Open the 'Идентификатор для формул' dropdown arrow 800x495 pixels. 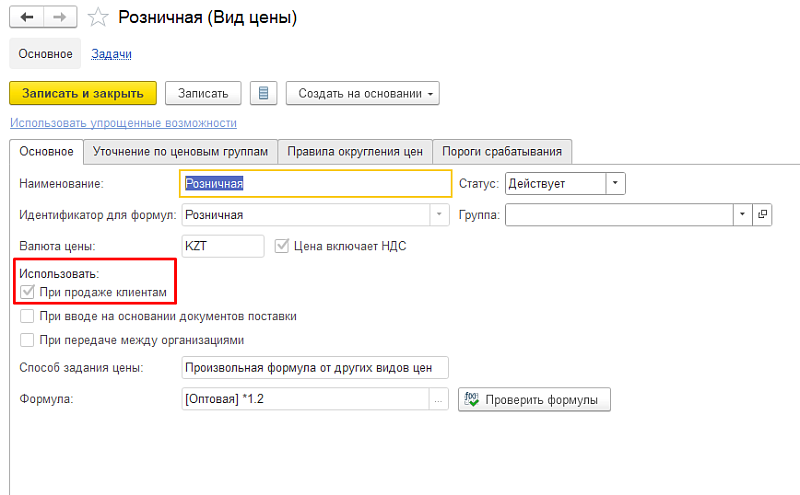pyautogui.click(x=439, y=214)
